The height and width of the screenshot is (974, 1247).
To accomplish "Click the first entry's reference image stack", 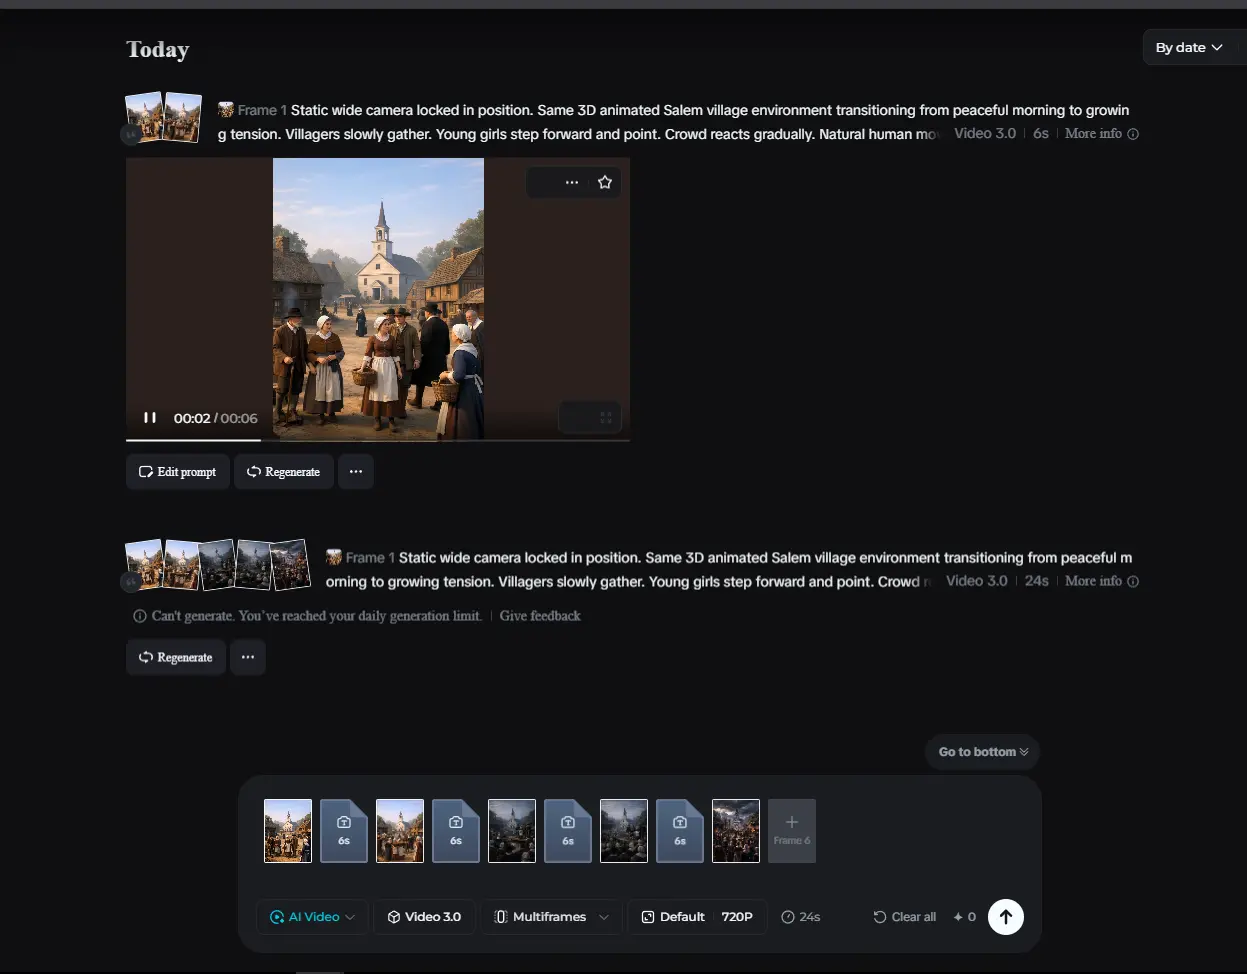I will pos(163,118).
